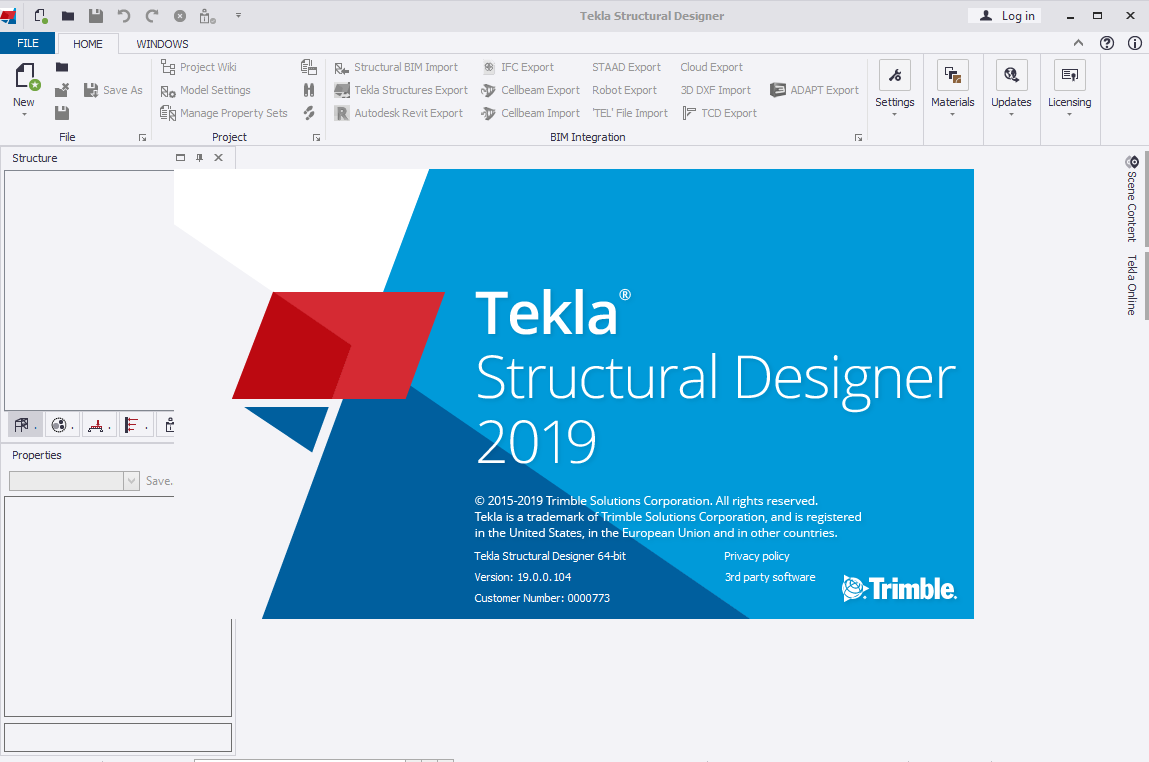The width and height of the screenshot is (1149, 762).
Task: Close the Structure panel
Action: 218,158
